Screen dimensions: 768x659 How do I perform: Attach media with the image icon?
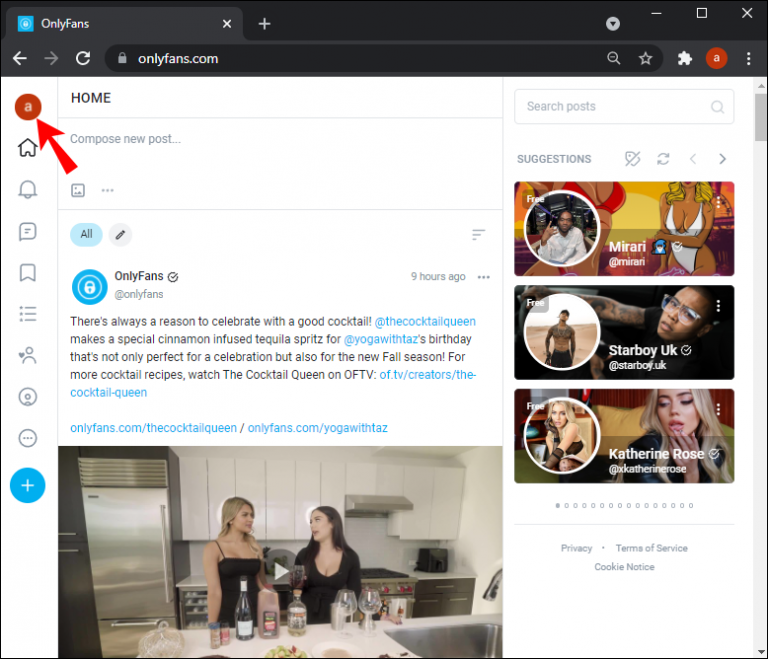[78, 190]
